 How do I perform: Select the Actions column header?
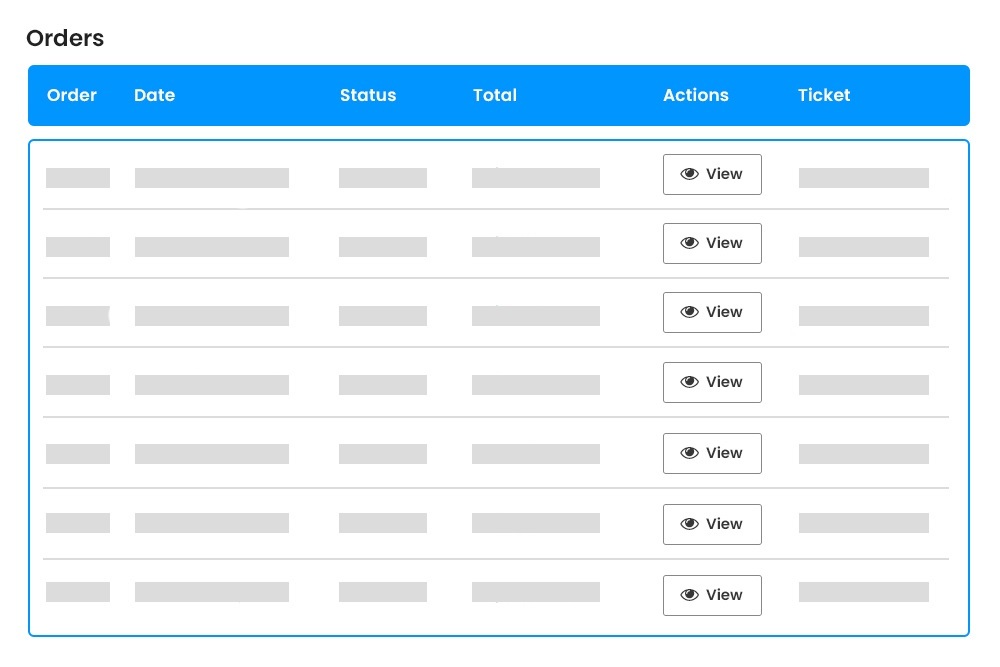click(695, 95)
